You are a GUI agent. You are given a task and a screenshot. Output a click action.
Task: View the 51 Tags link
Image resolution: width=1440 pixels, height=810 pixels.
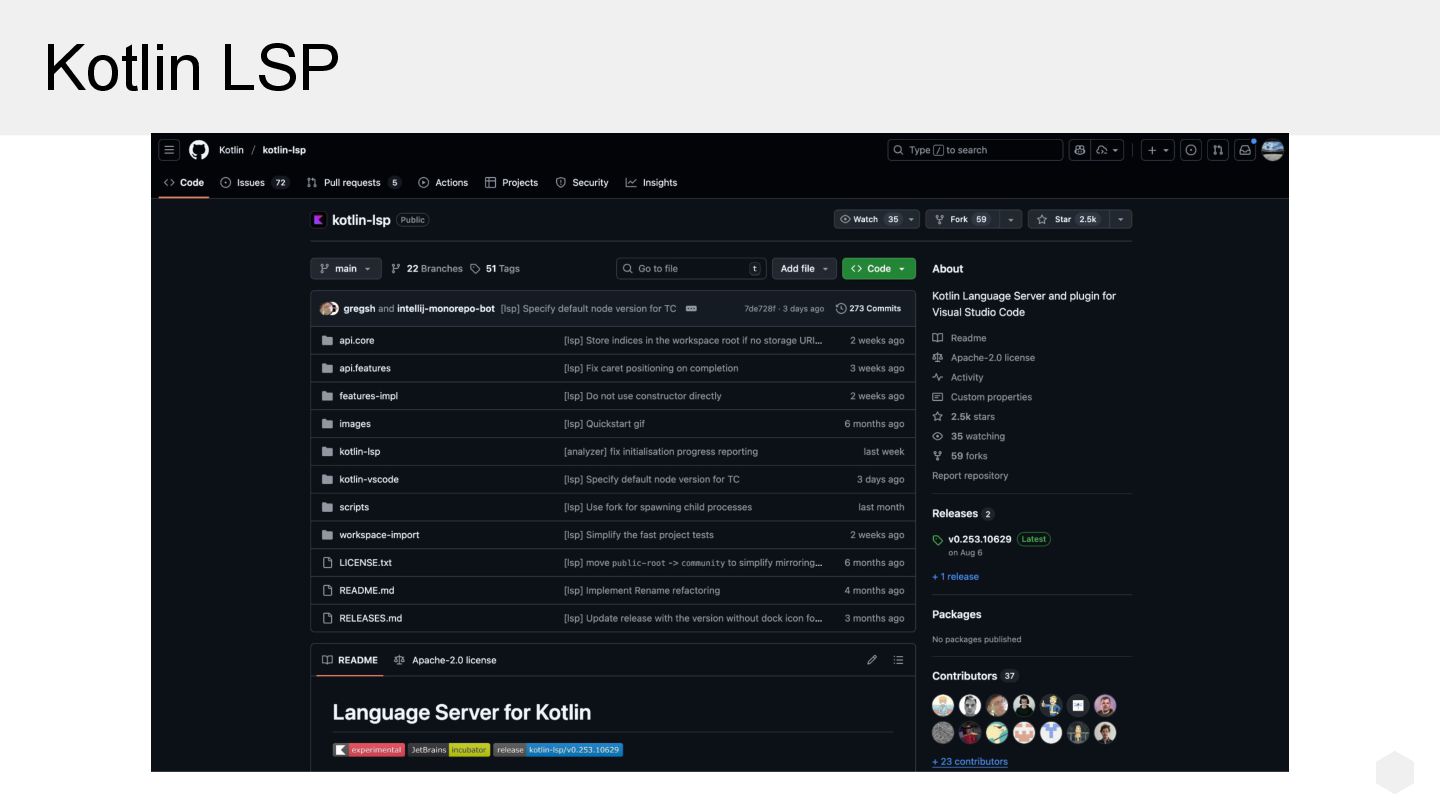495,269
